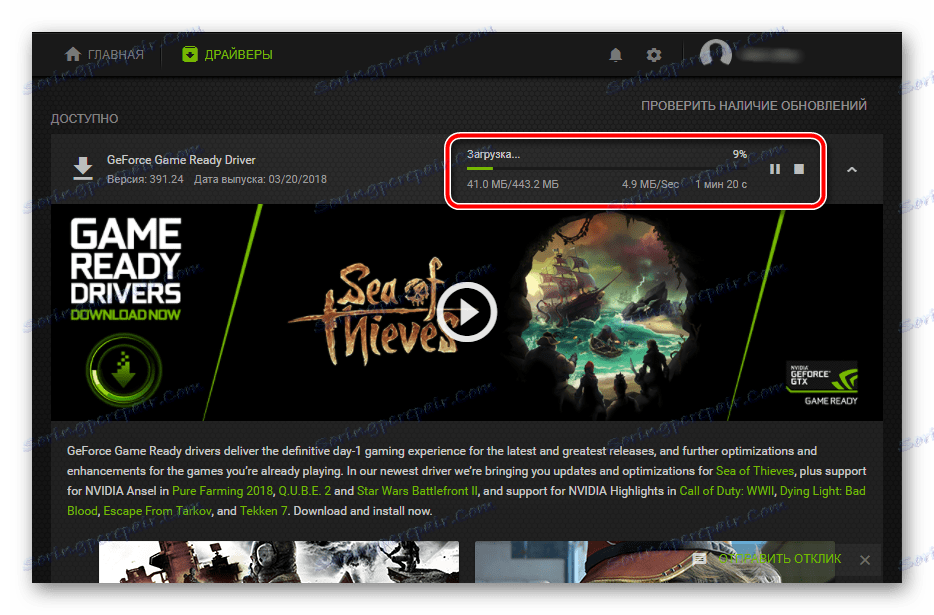934x615 pixels.
Task: Click the Доступно section header
Action: tap(84, 119)
